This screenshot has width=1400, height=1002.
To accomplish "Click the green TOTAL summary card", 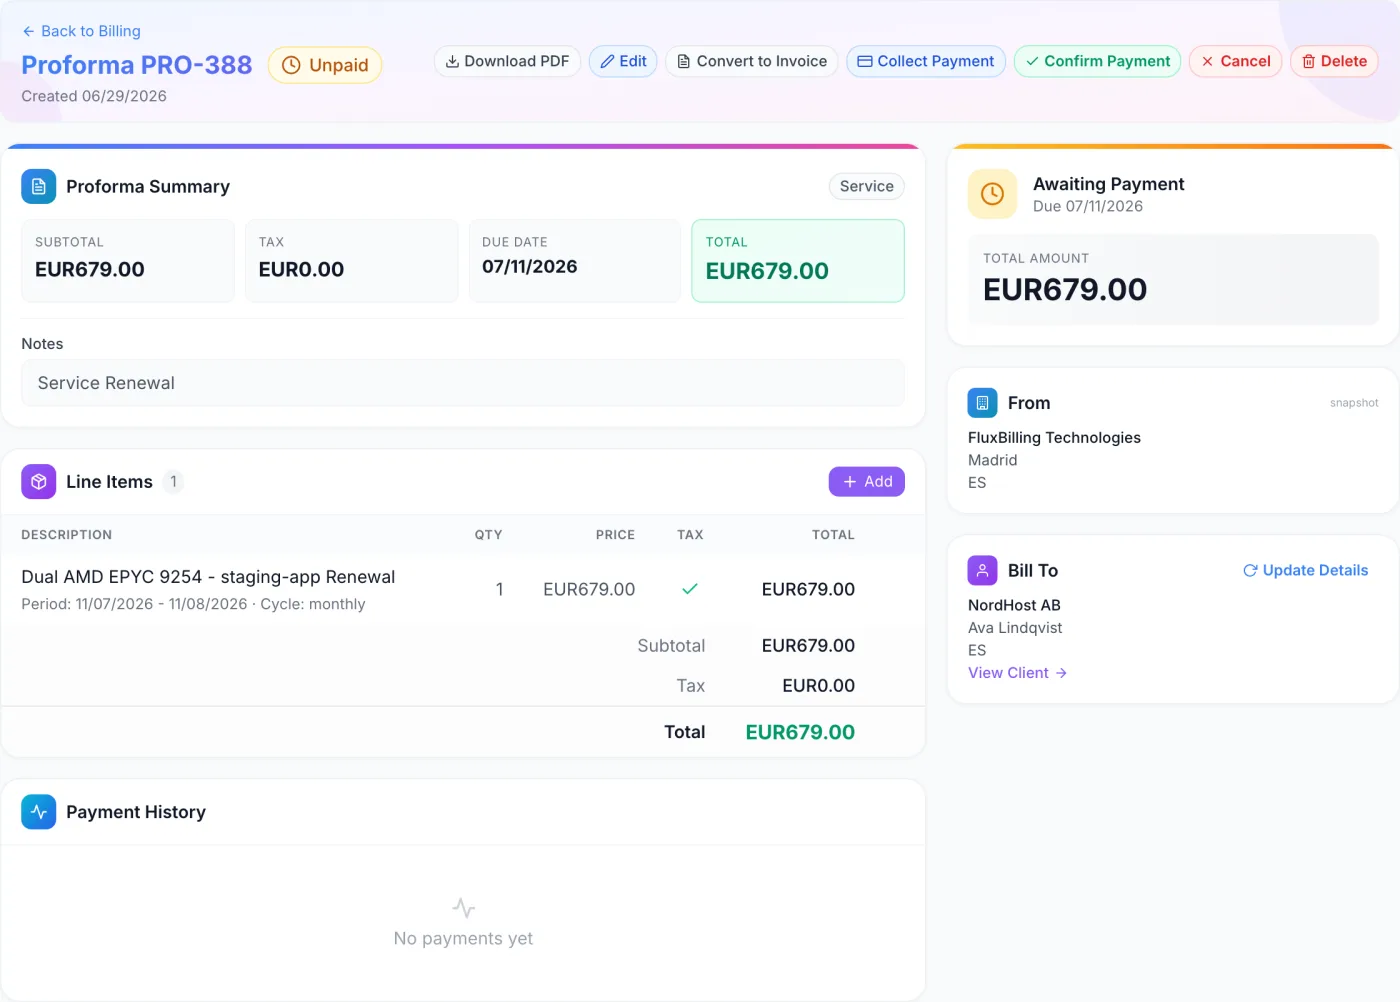I will coord(798,261).
